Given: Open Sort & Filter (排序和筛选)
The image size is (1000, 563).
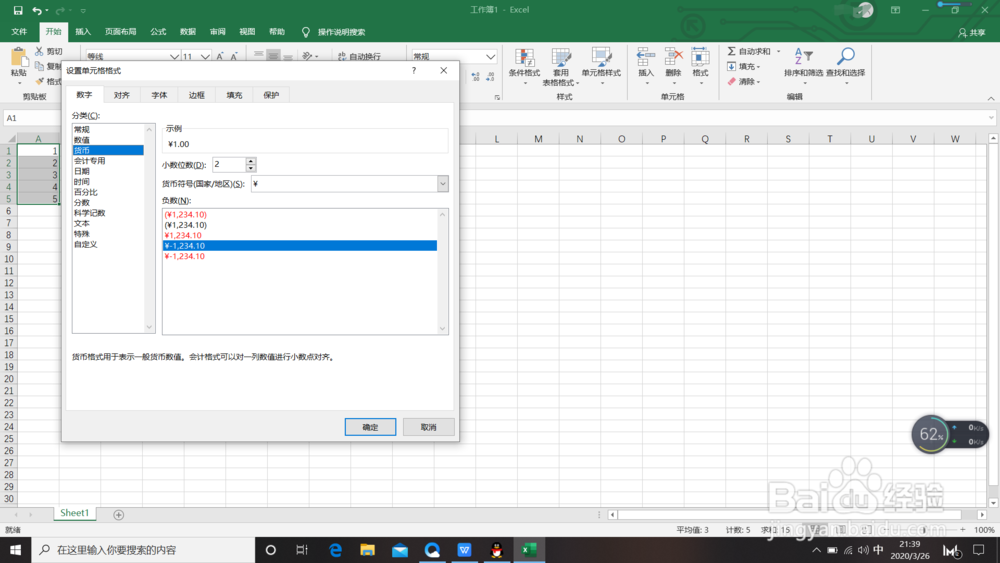Looking at the screenshot, I should [x=804, y=66].
